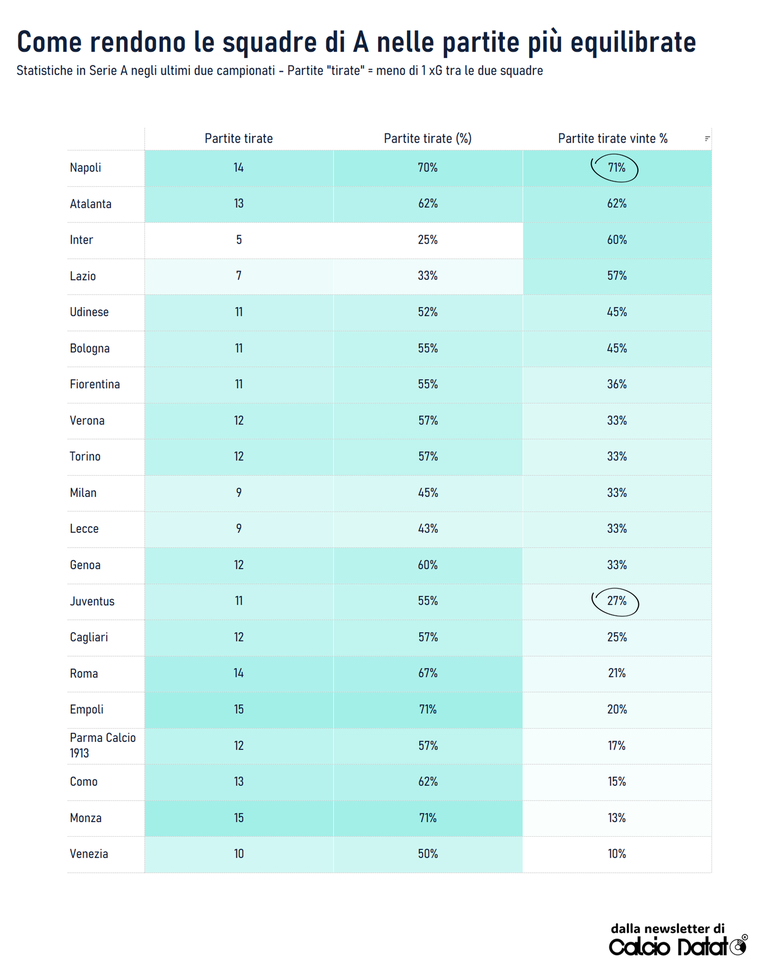Click Venezia's 10% win rate cell

(x=617, y=854)
